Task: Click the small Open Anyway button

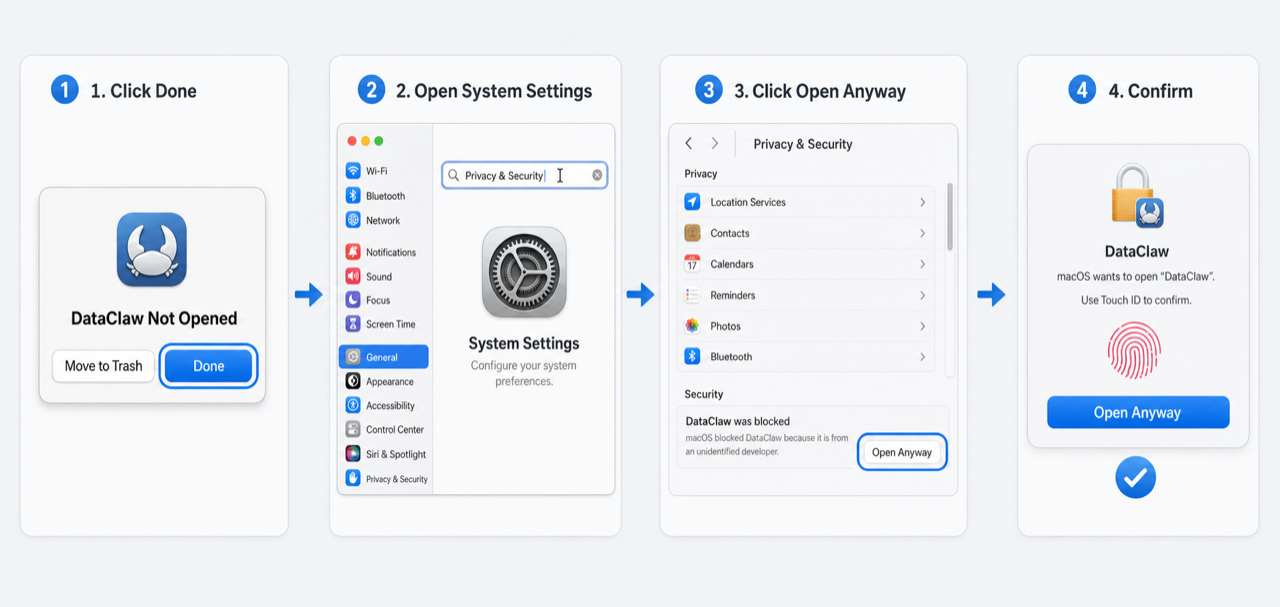Action: tap(902, 452)
